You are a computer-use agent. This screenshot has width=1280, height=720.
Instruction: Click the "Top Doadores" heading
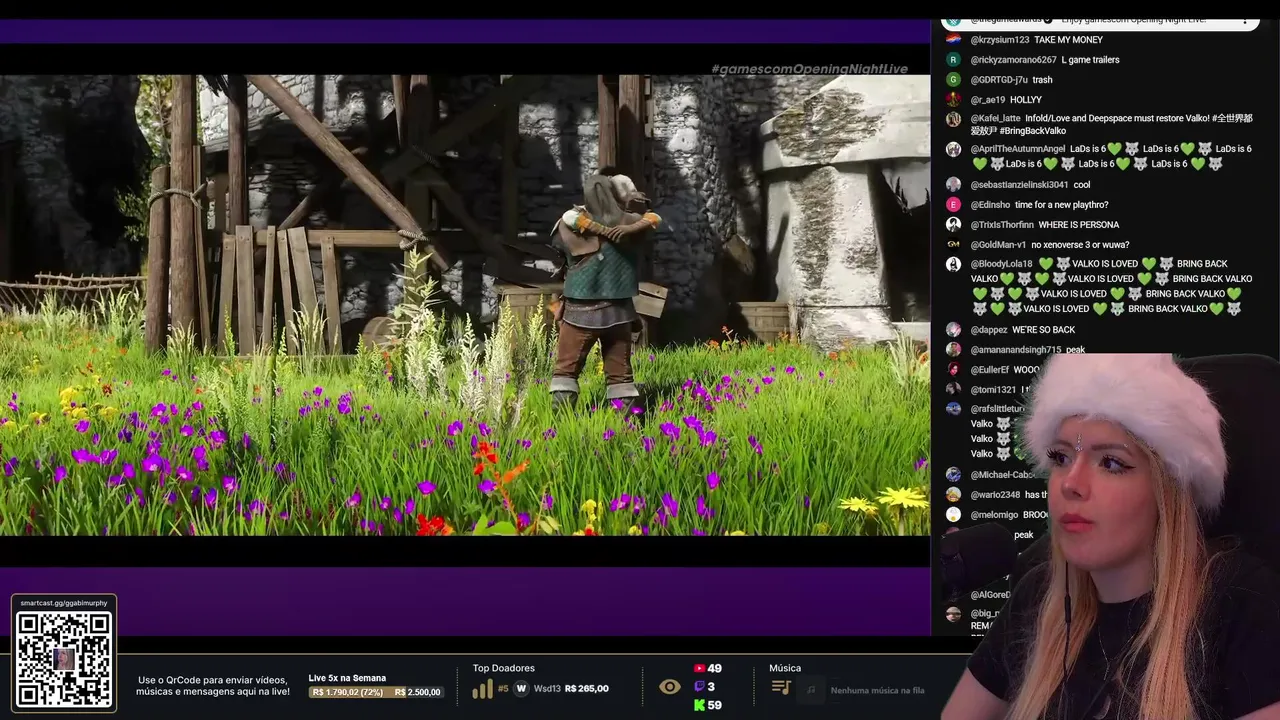[x=503, y=668]
